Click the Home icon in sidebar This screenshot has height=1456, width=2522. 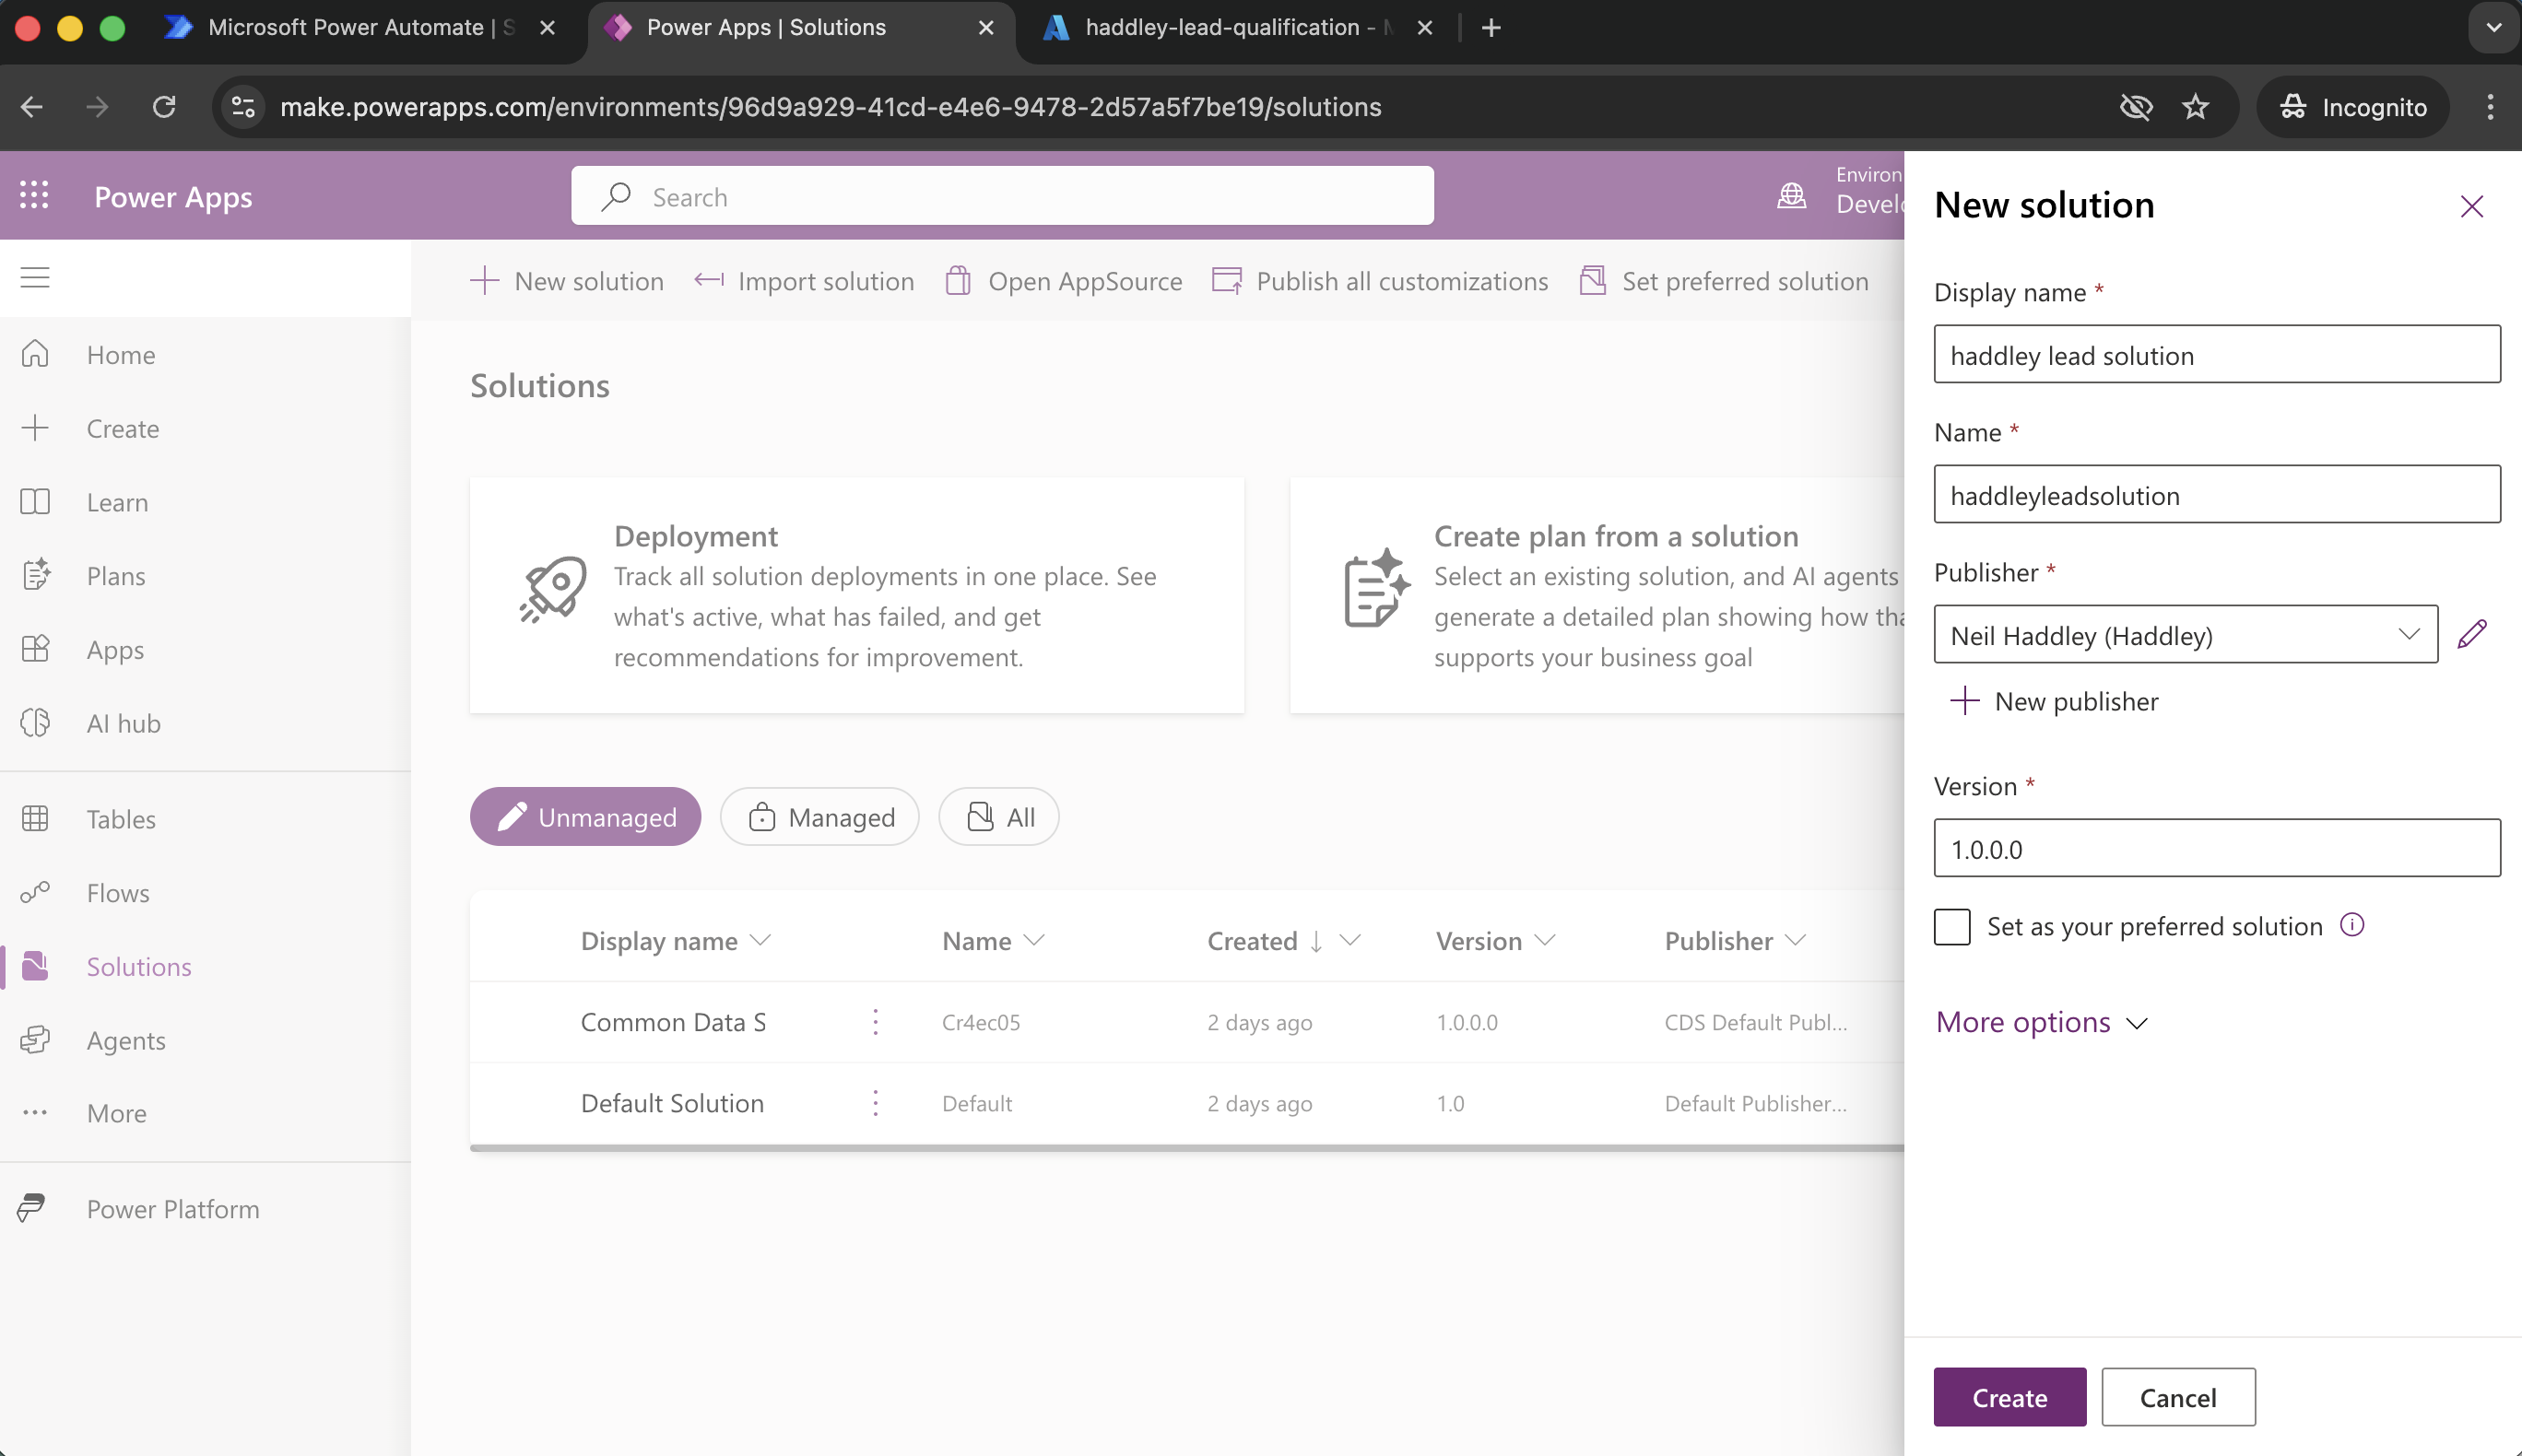point(35,354)
